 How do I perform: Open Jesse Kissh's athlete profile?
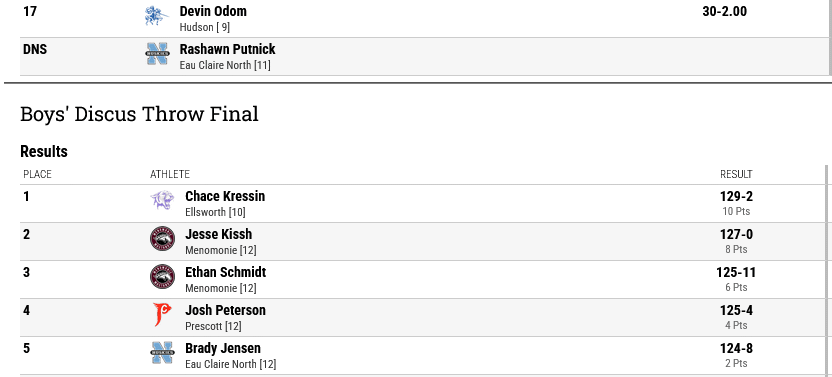click(x=219, y=234)
